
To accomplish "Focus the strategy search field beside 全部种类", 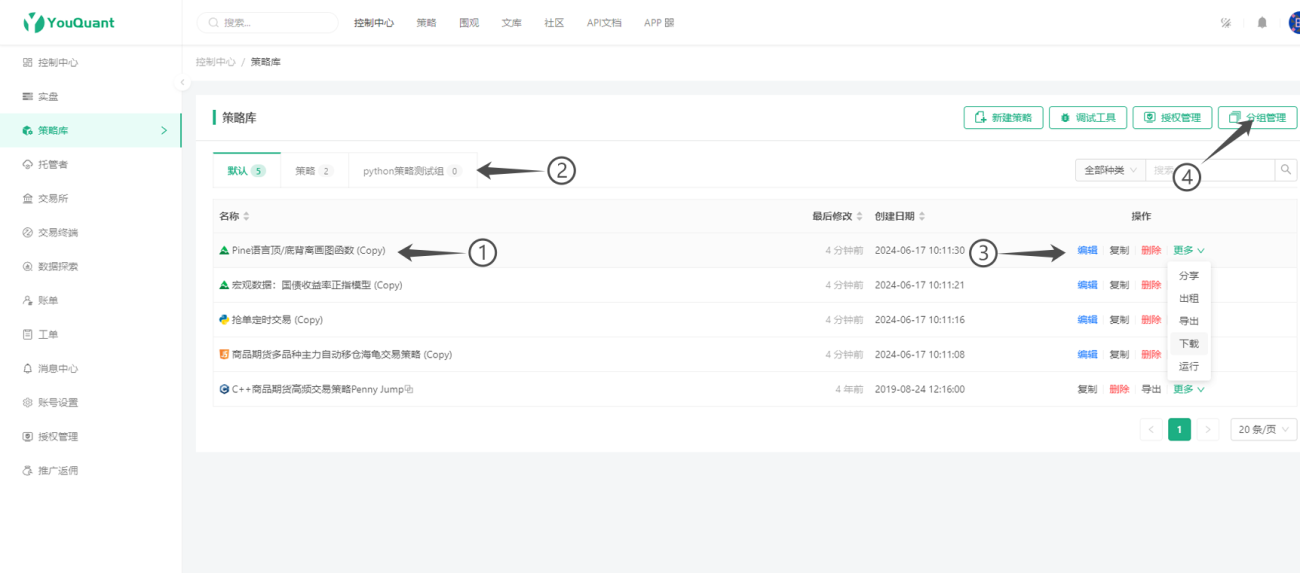I will [1210, 170].
